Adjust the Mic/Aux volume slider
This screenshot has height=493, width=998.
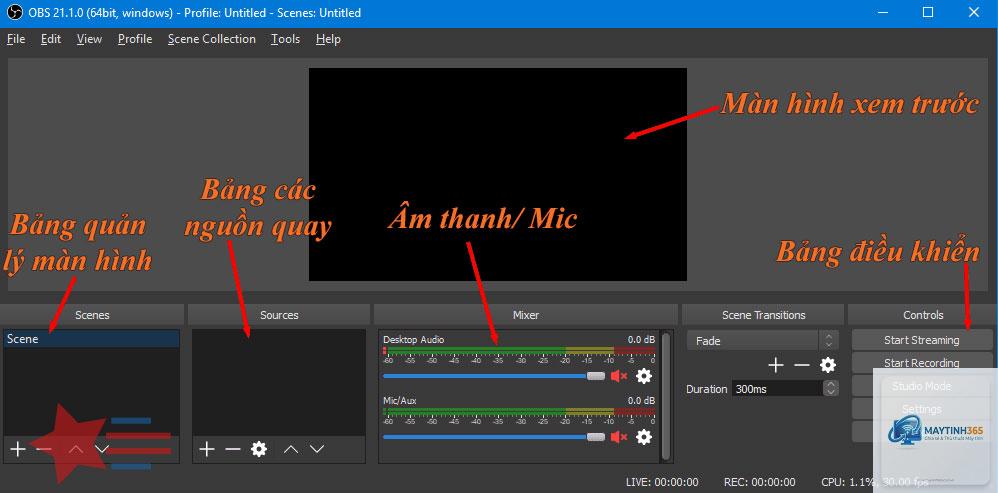[x=494, y=437]
